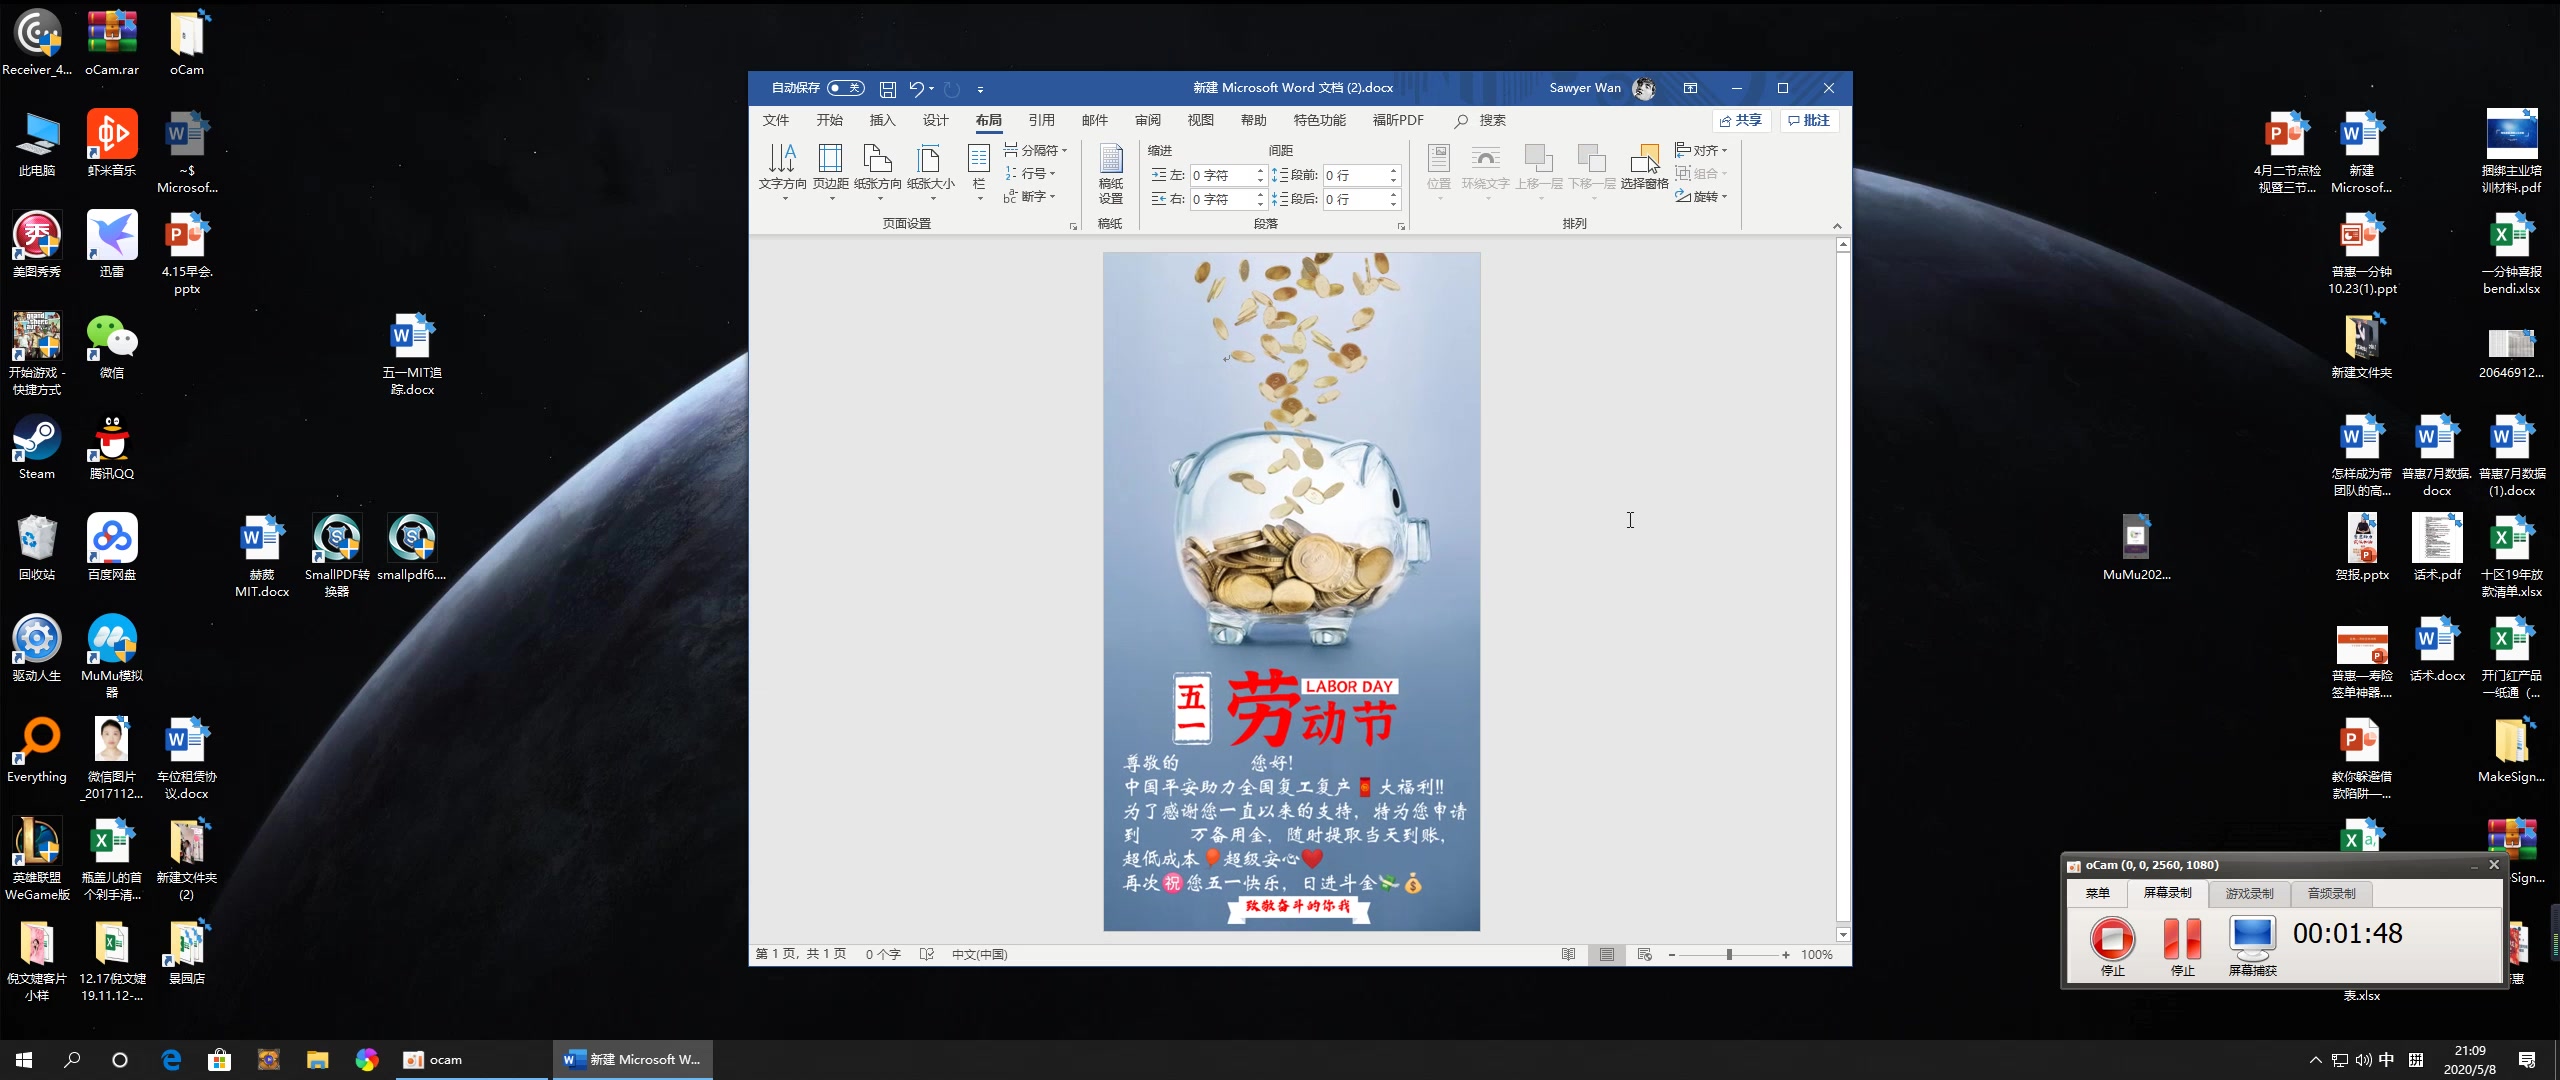This screenshot has width=2560, height=1080.
Task: Switch to the 插入 ribbon tab
Action: point(882,120)
